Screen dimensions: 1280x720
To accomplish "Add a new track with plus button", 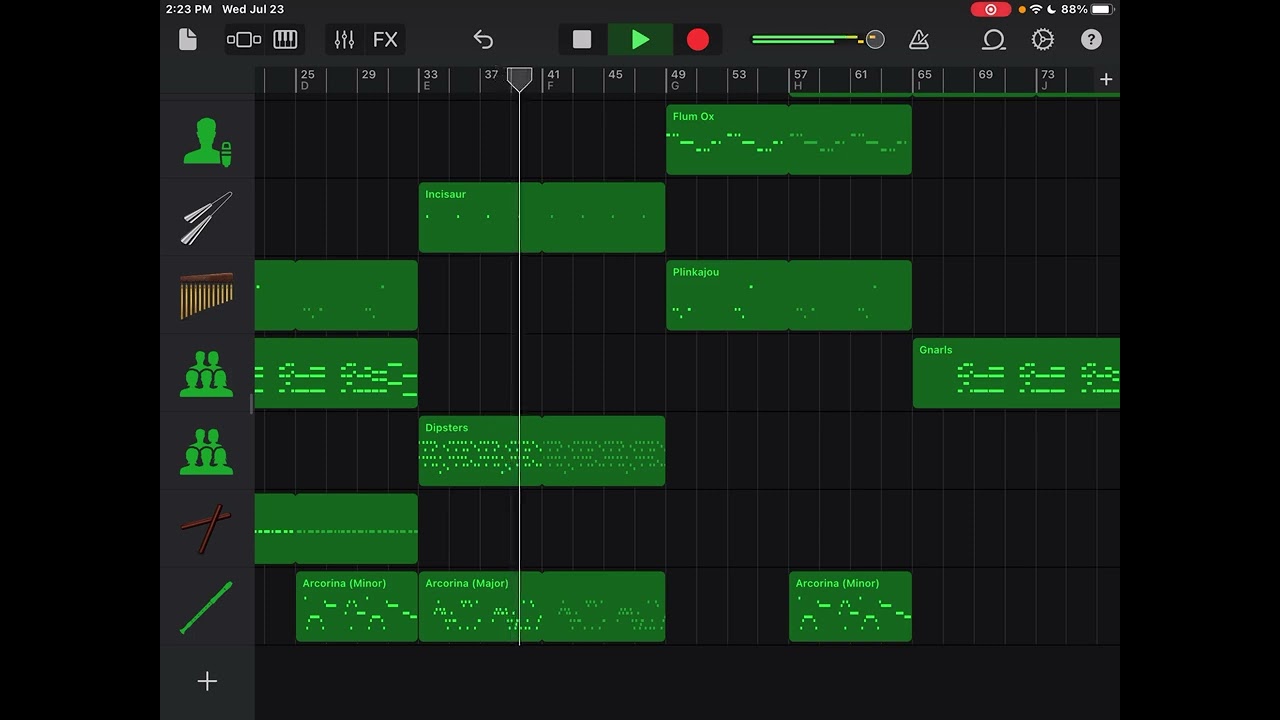I will (x=207, y=681).
